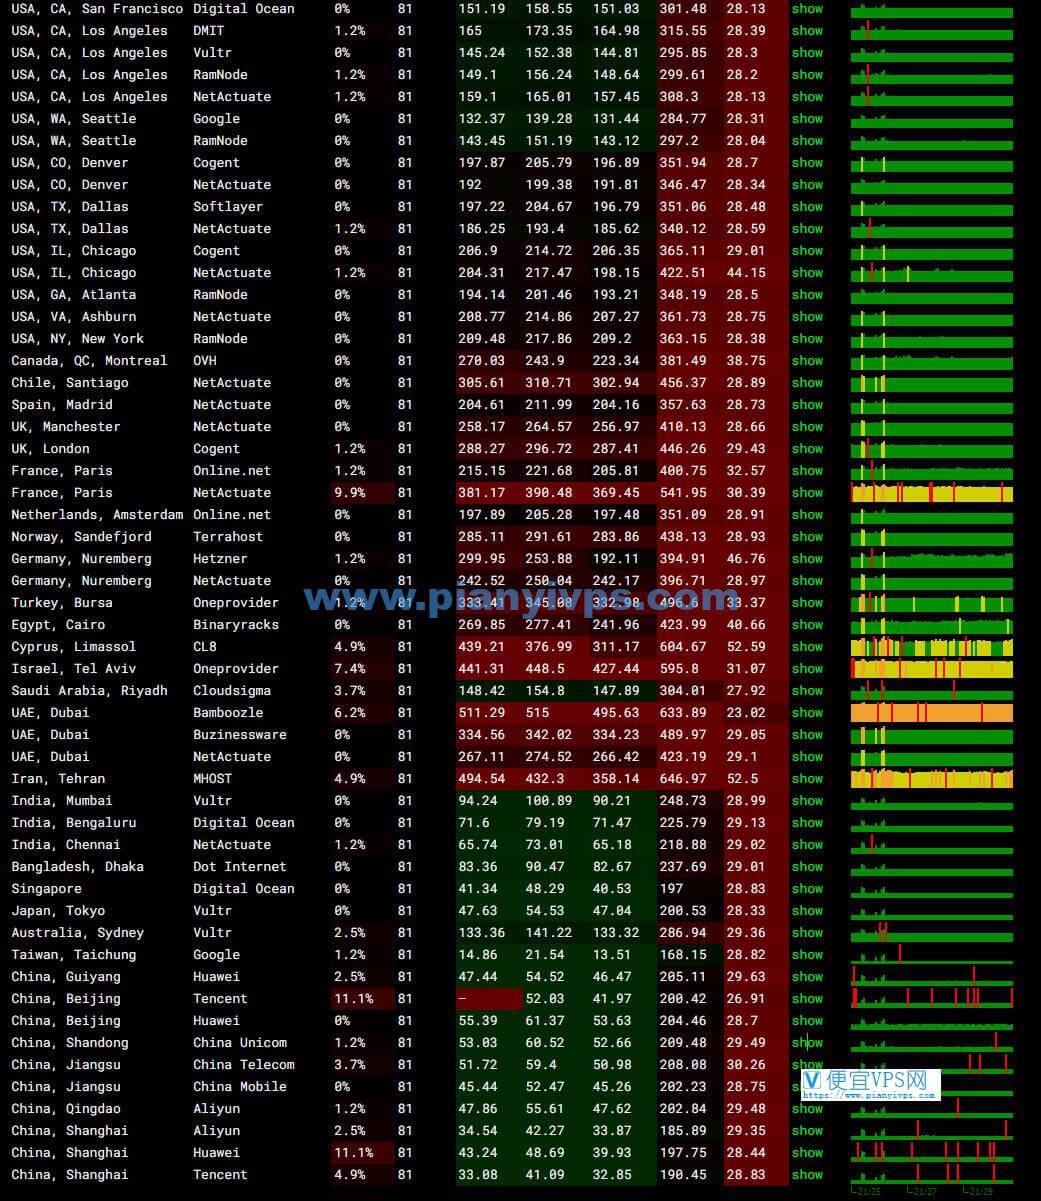Click the "Netherlands, Amsterdam" location
Viewport: 1041px width, 1201px height.
97,515
